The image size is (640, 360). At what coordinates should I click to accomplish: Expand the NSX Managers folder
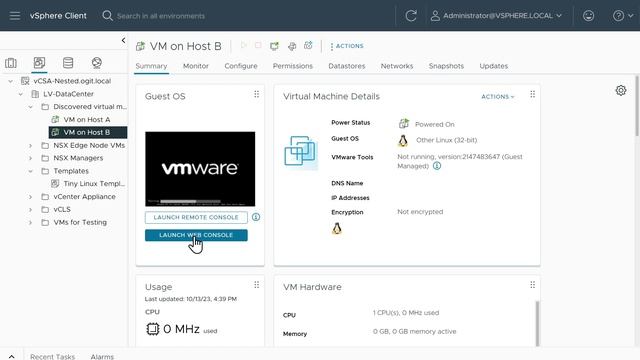31,158
